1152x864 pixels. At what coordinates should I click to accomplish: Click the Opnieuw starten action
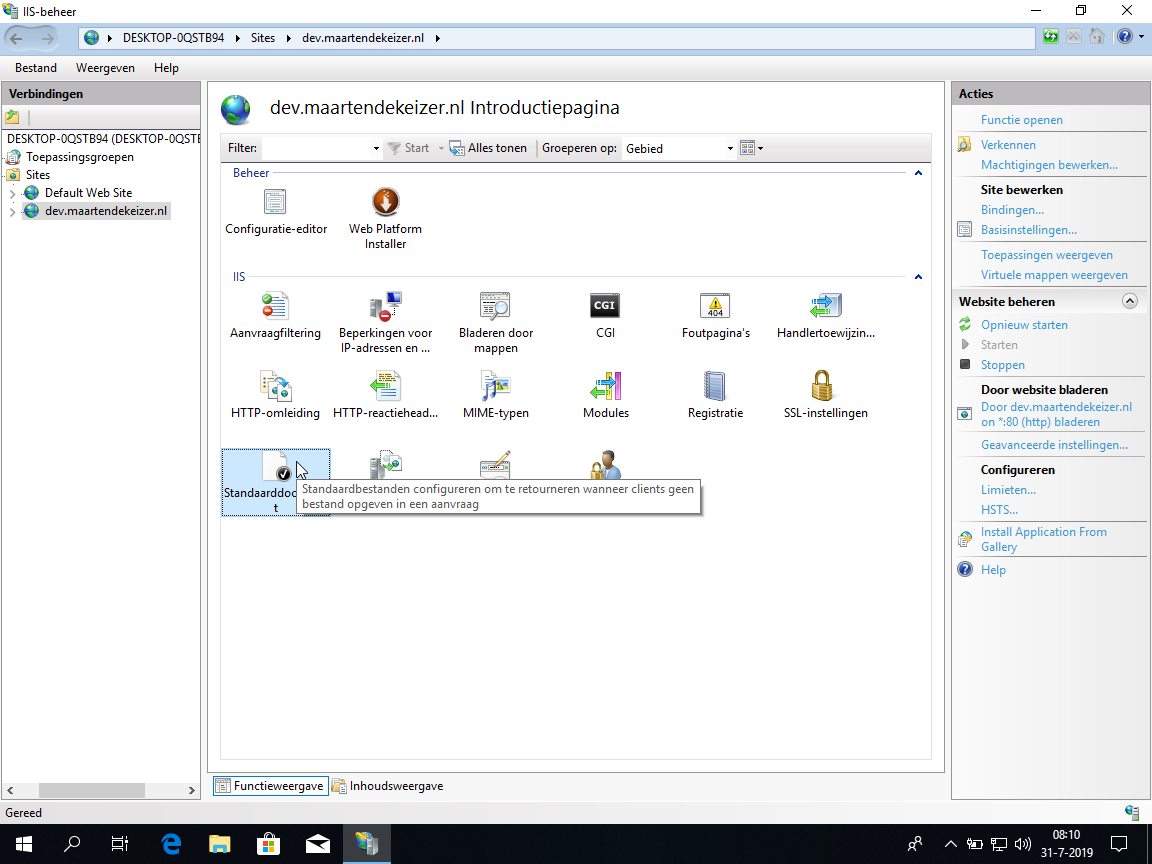pos(1024,325)
